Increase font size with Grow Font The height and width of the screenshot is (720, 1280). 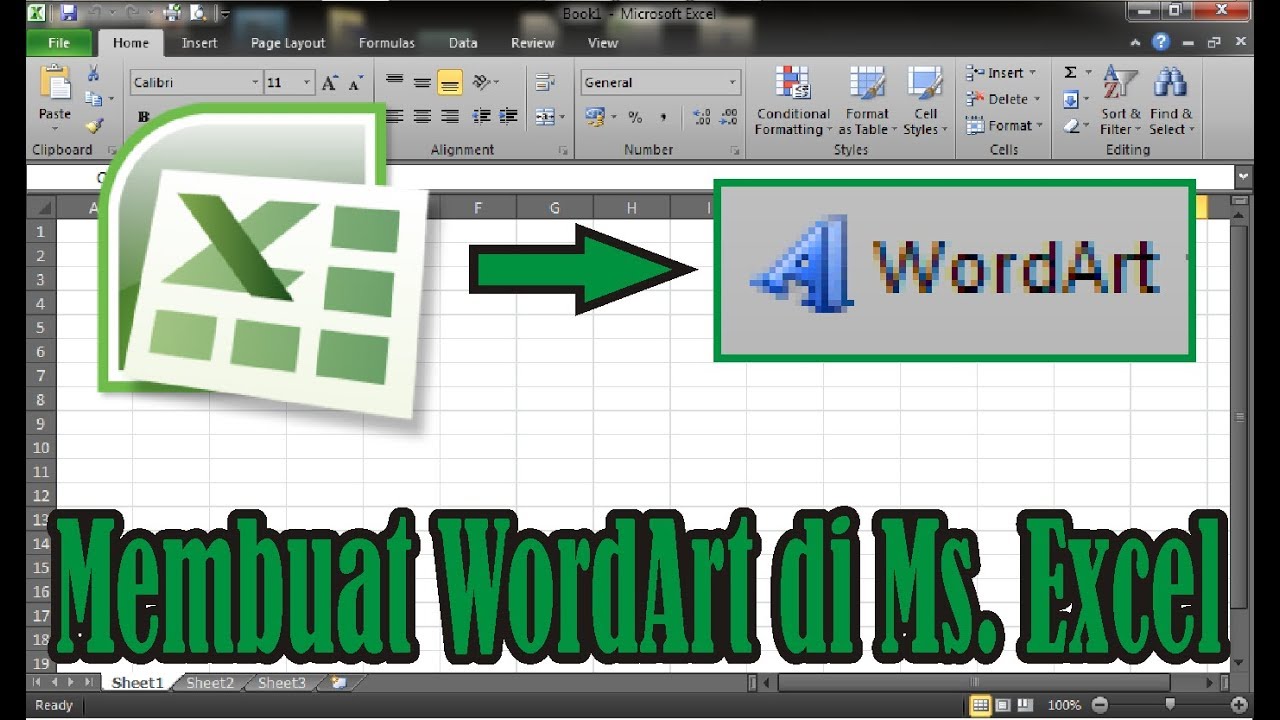[330, 83]
